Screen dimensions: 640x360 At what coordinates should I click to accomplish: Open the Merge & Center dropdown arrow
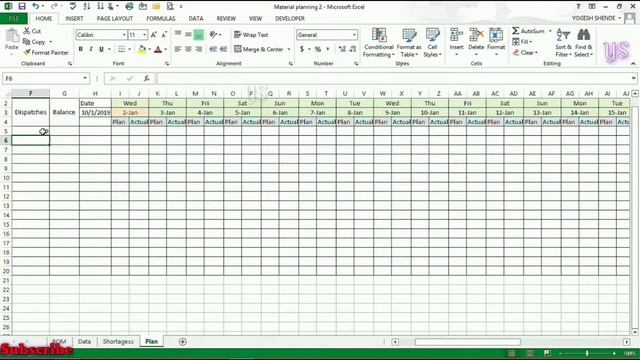tap(289, 49)
